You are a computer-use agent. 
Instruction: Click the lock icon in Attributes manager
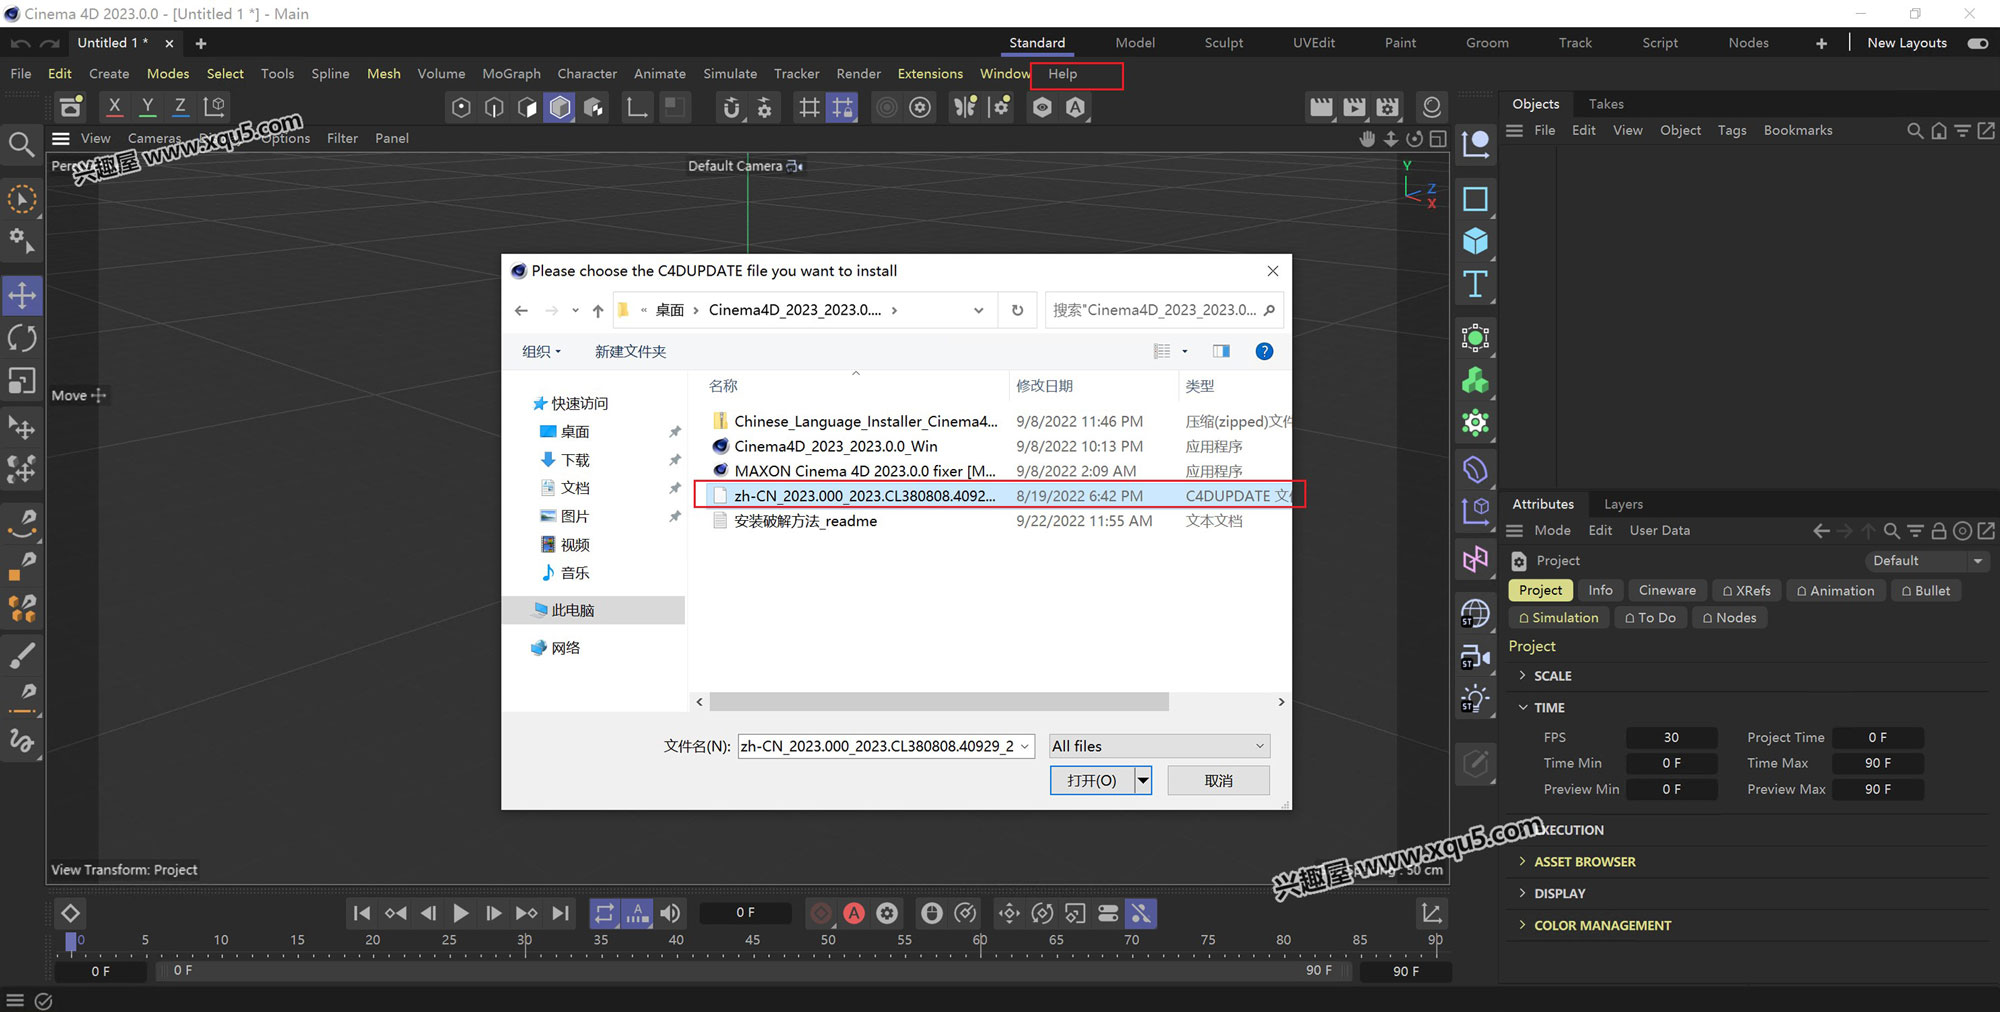pyautogui.click(x=1939, y=531)
